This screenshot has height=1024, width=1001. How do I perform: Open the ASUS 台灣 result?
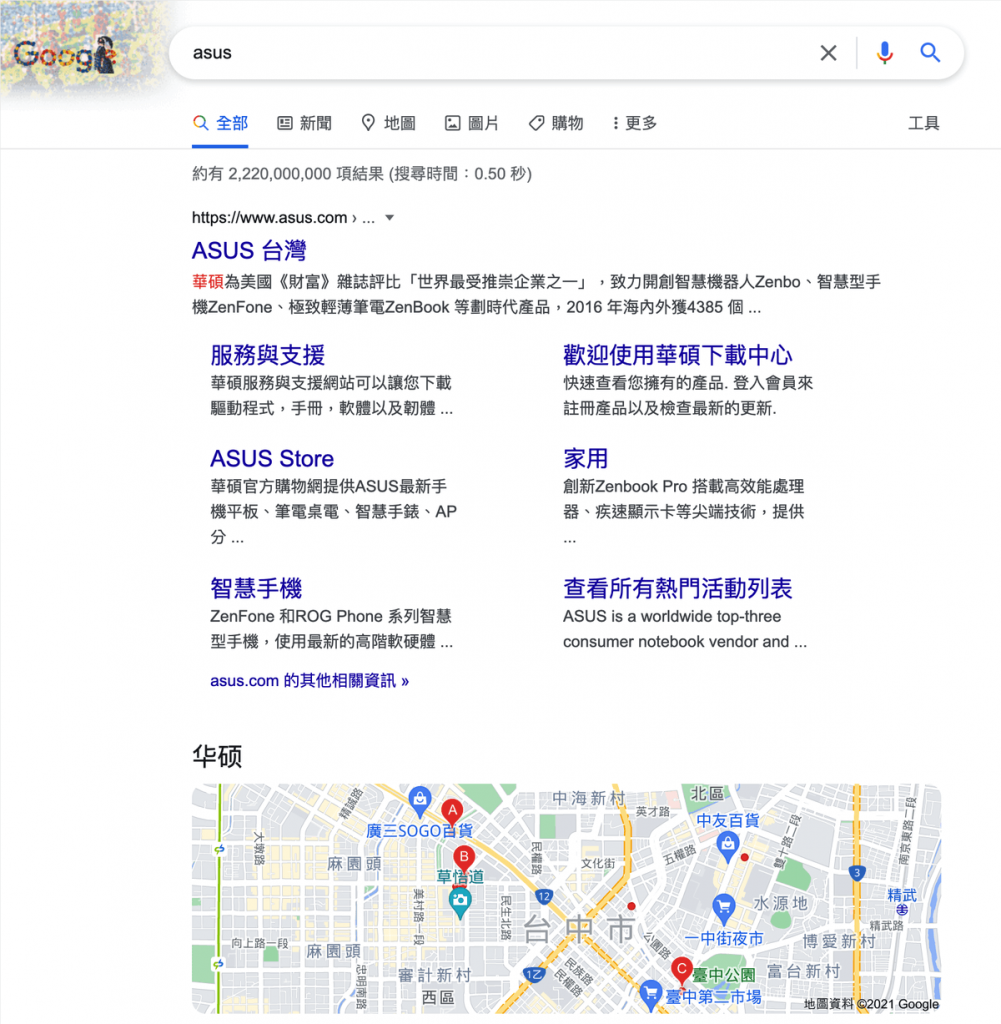click(x=249, y=250)
